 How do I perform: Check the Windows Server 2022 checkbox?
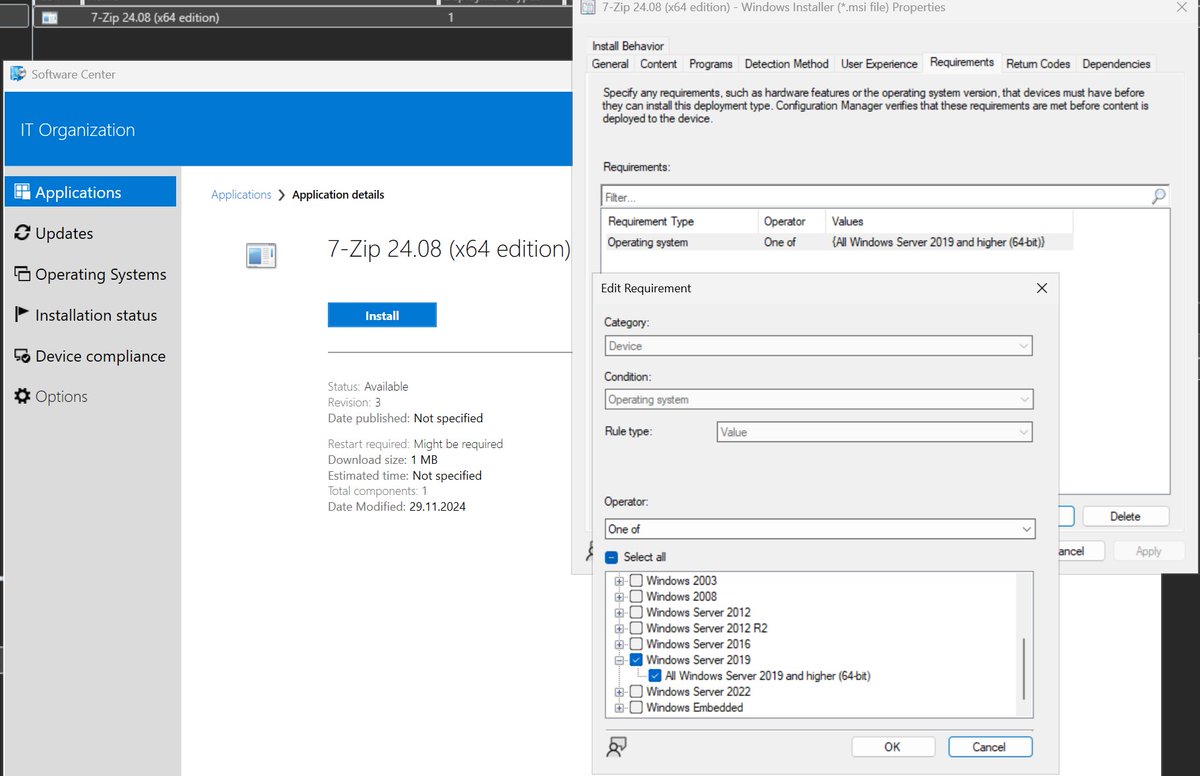(x=636, y=692)
